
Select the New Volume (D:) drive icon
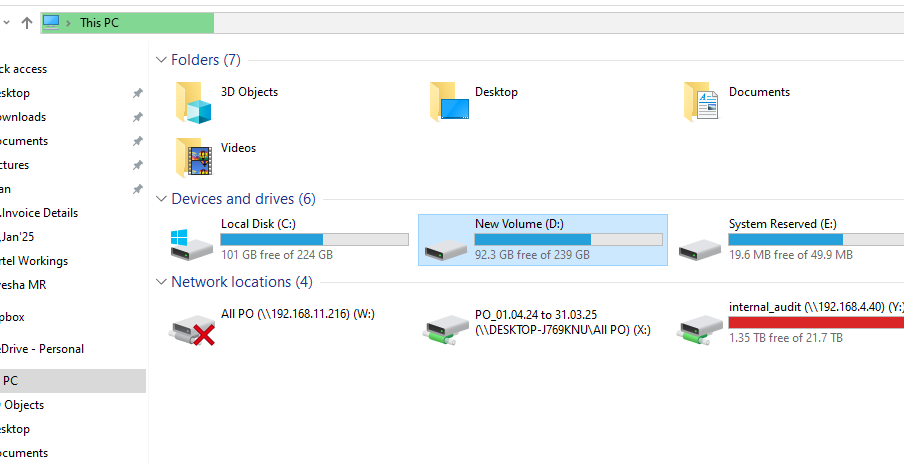[446, 249]
